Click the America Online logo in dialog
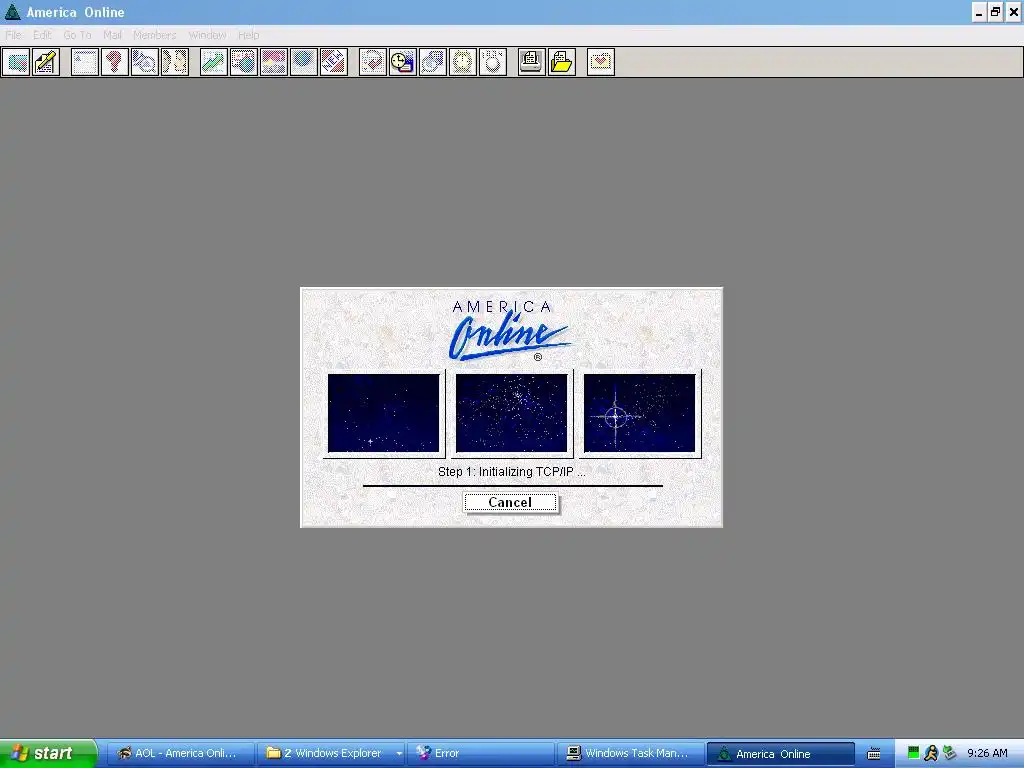The image size is (1024, 768). (x=509, y=330)
